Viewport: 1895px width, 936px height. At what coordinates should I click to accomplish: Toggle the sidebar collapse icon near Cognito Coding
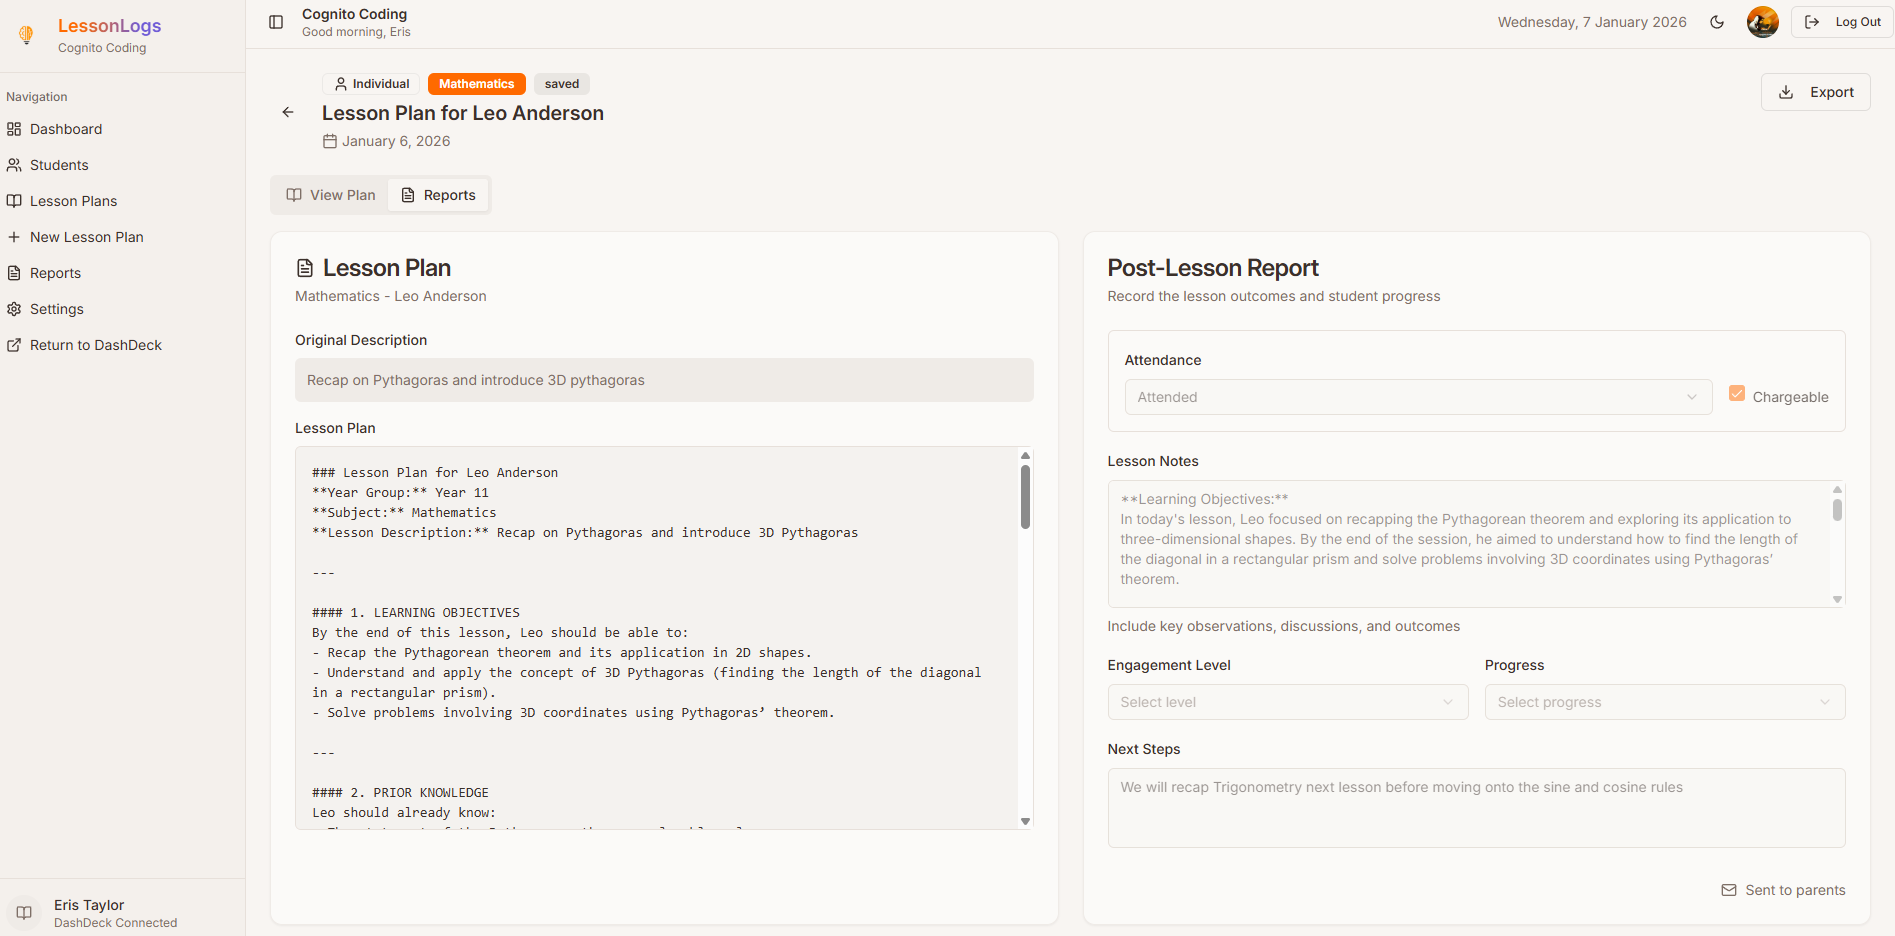(274, 21)
